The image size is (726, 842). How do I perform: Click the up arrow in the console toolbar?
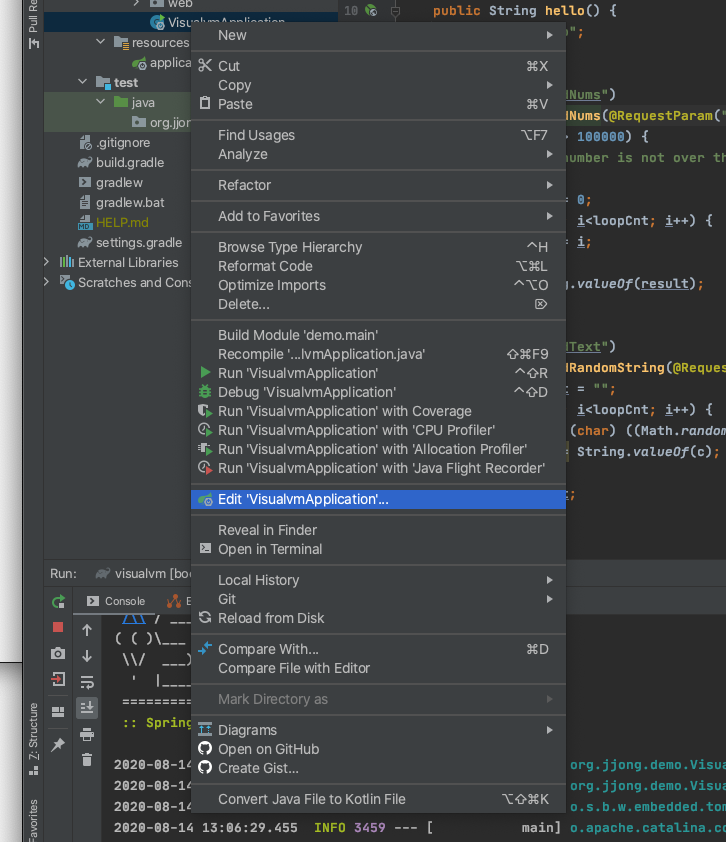pyautogui.click(x=87, y=629)
